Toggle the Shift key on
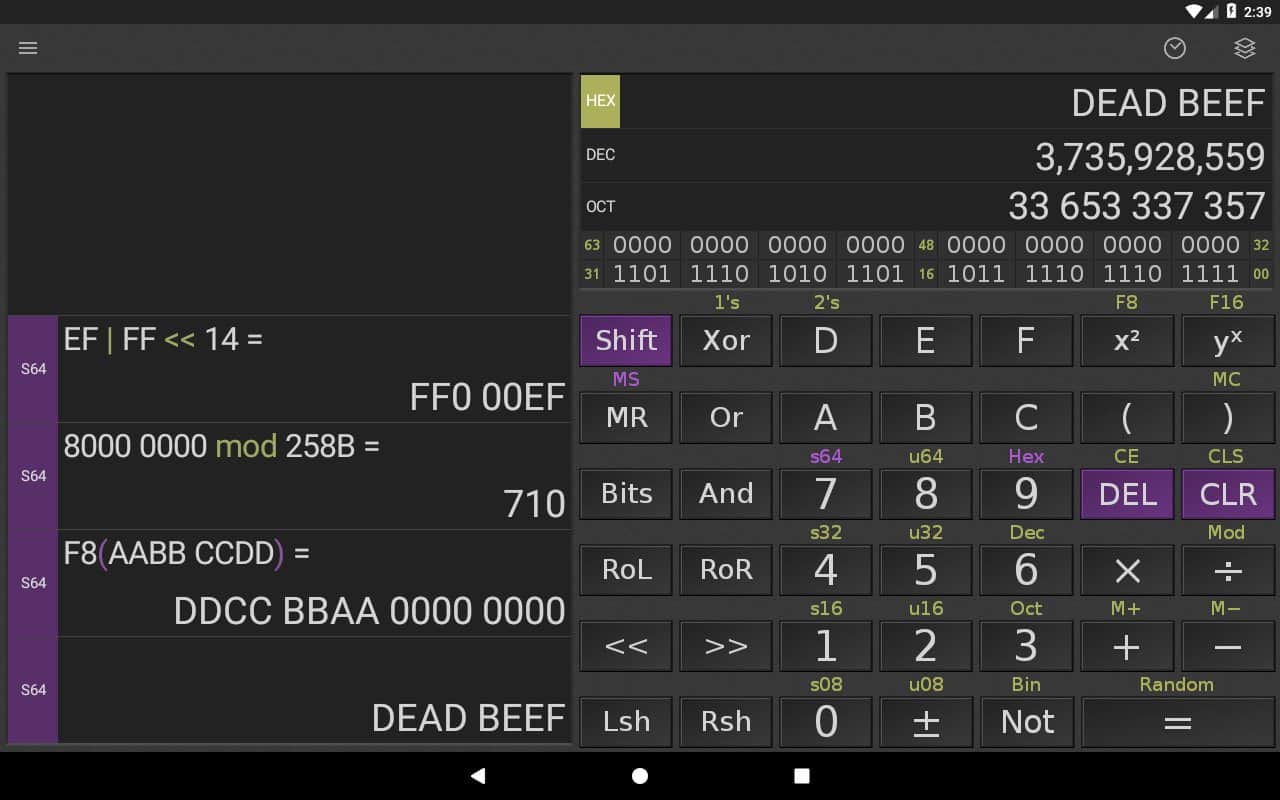Screen dimensions: 1280x800 click(x=626, y=341)
